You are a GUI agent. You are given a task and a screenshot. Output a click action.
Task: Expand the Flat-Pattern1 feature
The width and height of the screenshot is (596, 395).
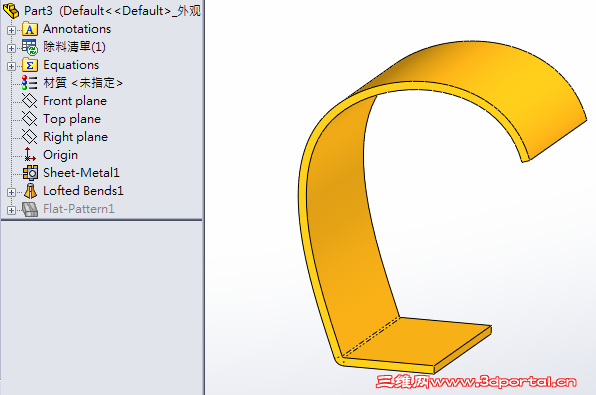click(x=11, y=210)
